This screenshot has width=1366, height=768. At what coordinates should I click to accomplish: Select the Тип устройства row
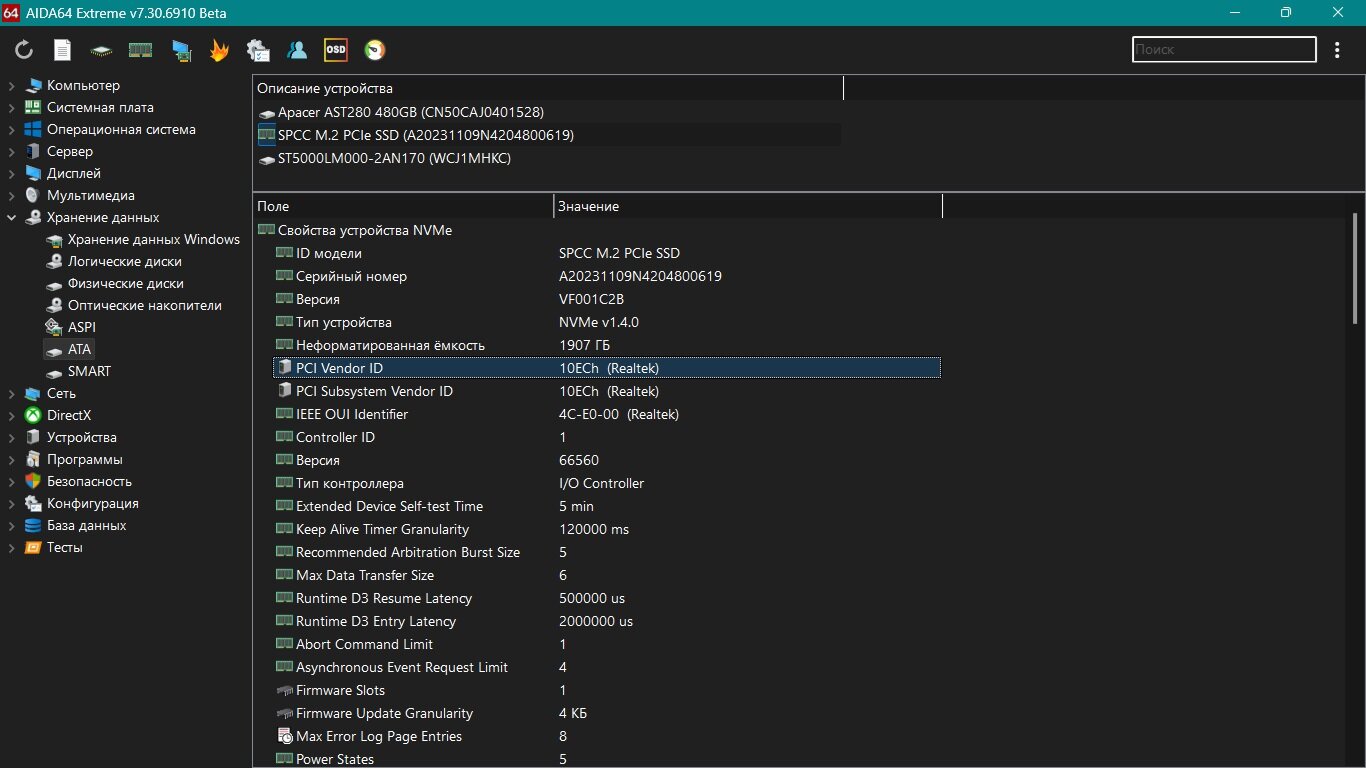(607, 323)
